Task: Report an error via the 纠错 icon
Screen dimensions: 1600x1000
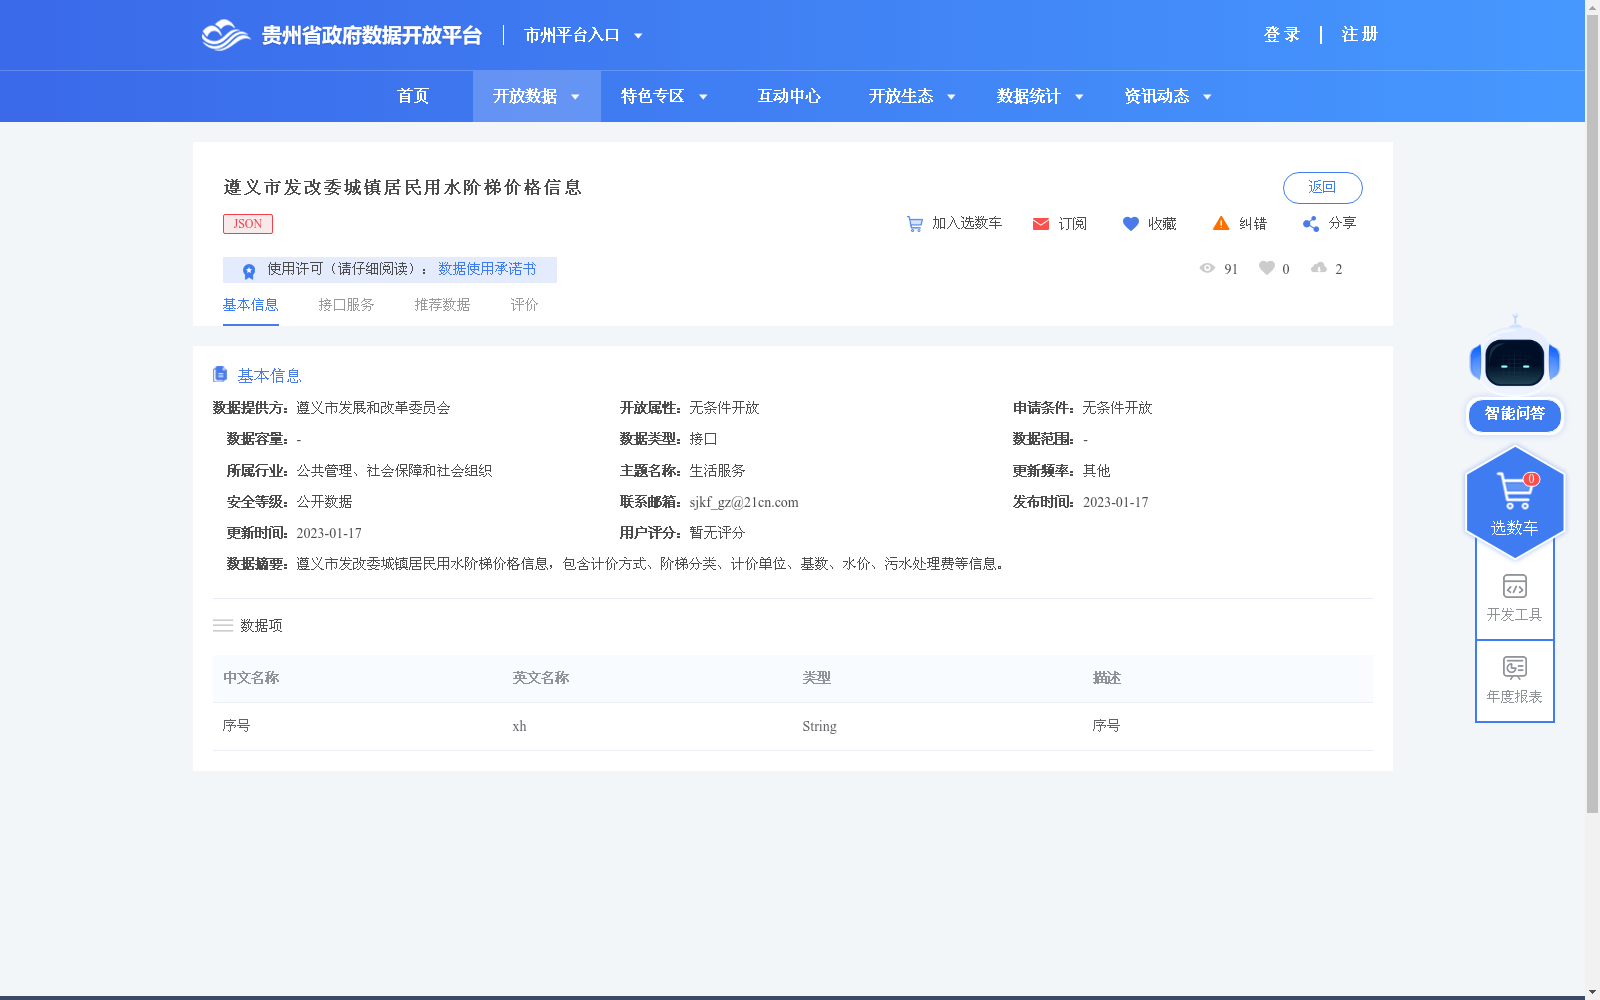Action: (x=1221, y=223)
